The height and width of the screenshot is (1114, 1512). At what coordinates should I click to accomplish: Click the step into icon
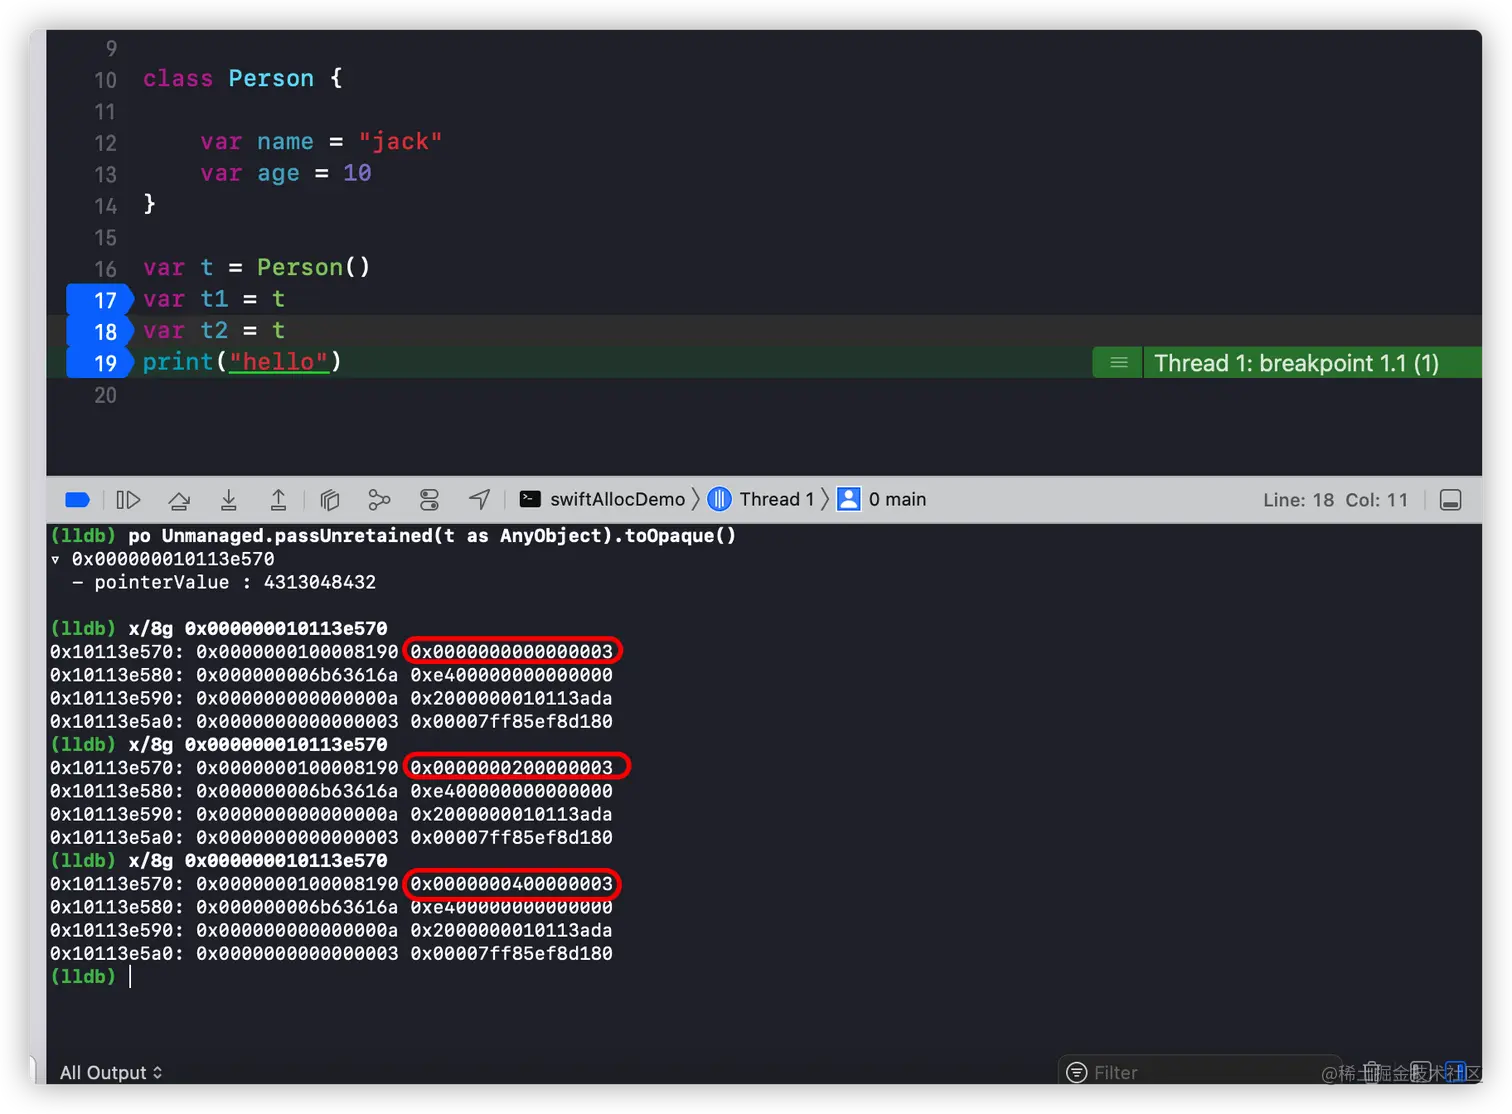[229, 500]
